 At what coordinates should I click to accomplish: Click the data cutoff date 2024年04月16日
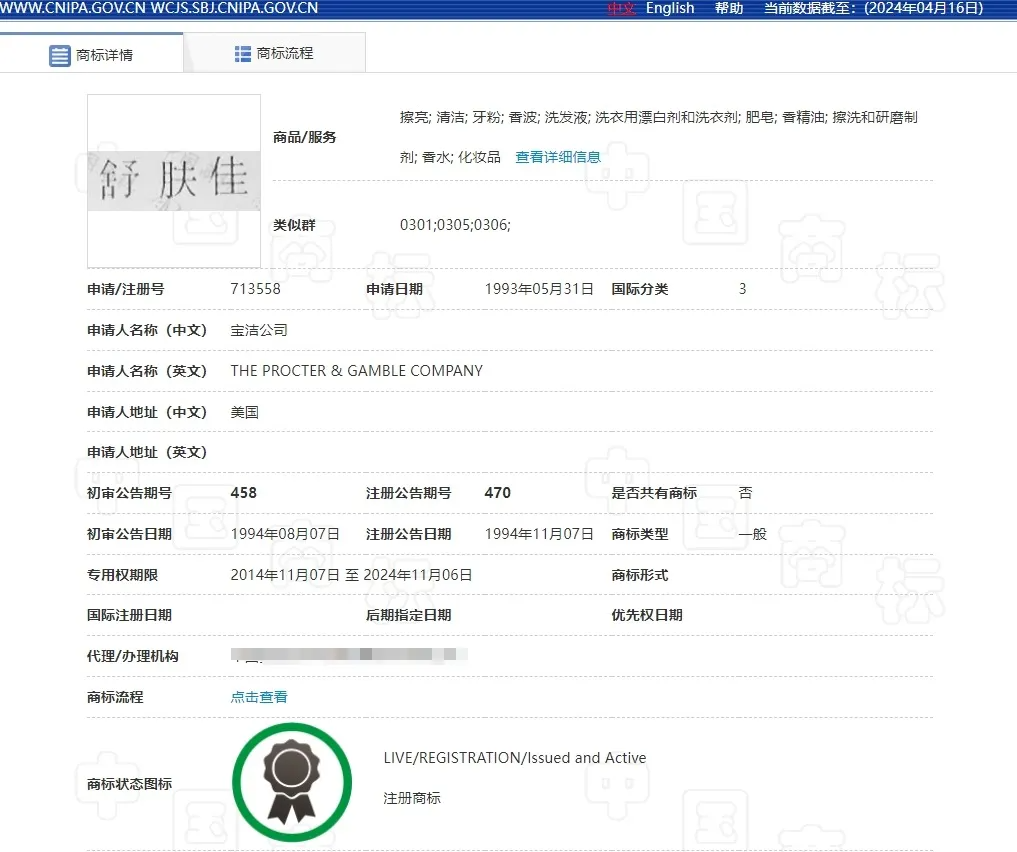[x=924, y=8]
